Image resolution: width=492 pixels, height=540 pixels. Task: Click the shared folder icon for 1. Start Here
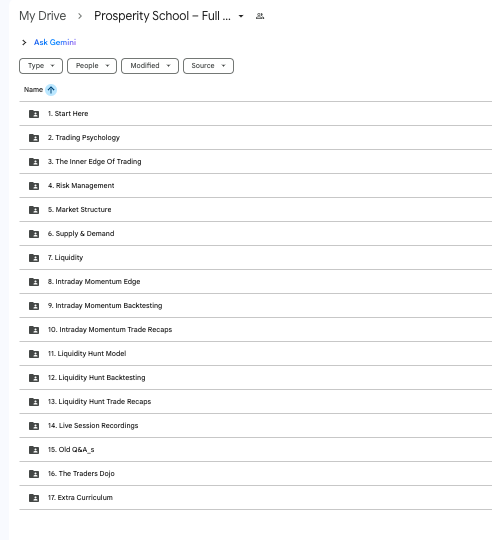click(34, 114)
